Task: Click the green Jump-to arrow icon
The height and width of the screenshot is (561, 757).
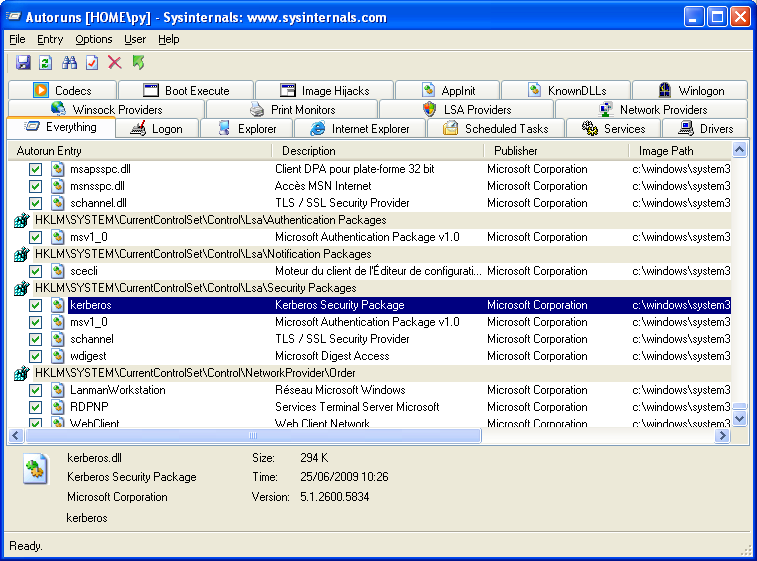Action: tap(139, 62)
